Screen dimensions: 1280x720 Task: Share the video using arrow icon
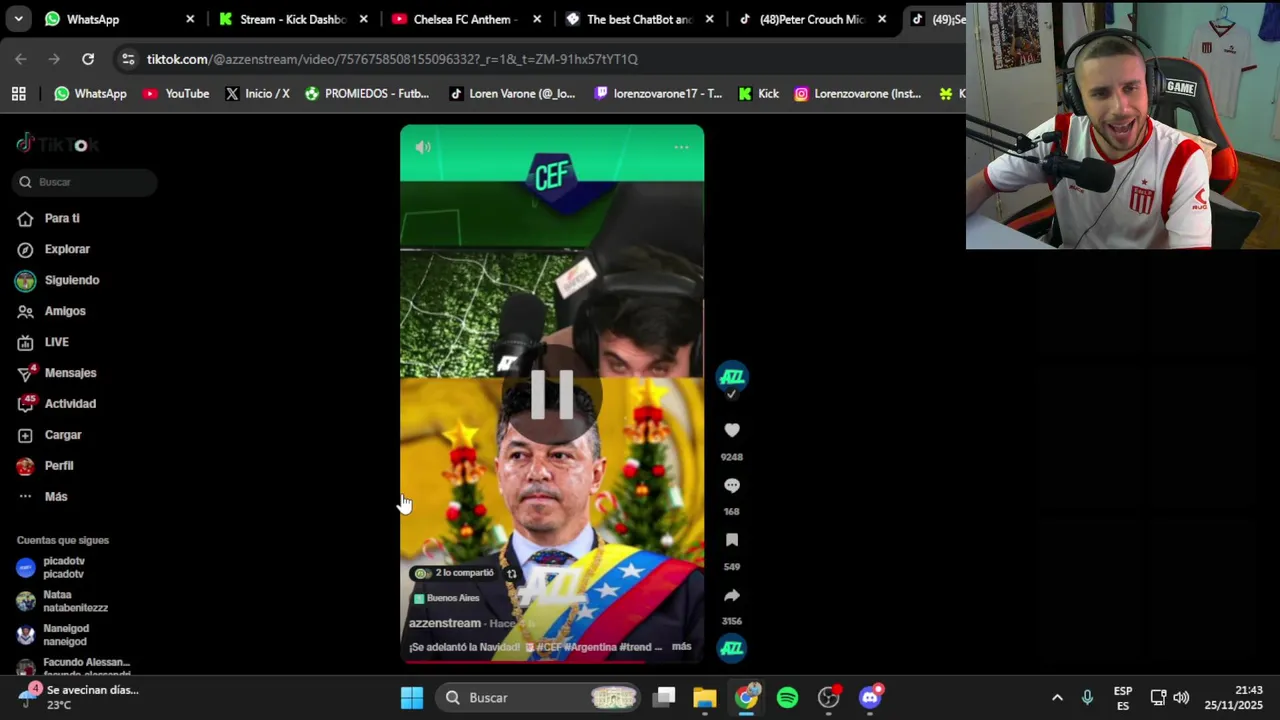pos(732,595)
